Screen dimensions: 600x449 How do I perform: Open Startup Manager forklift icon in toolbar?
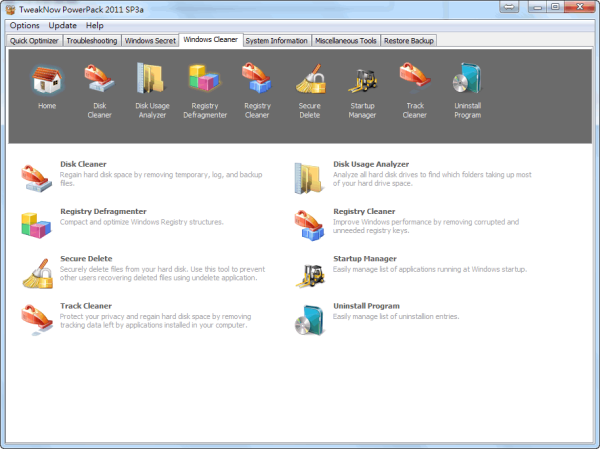pyautogui.click(x=362, y=80)
